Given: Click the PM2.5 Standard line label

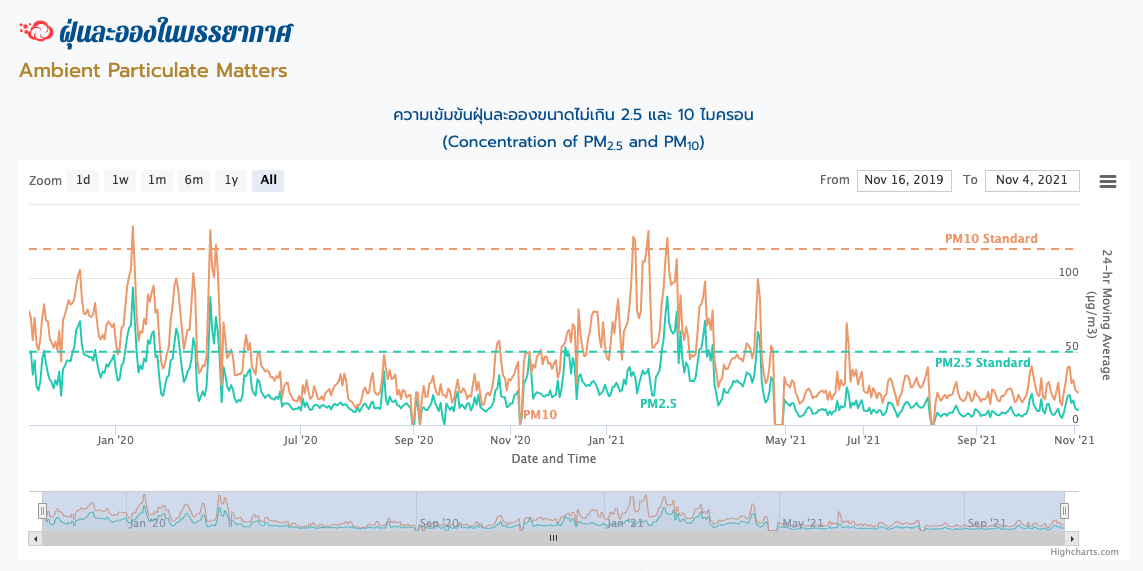Looking at the screenshot, I should point(982,363).
